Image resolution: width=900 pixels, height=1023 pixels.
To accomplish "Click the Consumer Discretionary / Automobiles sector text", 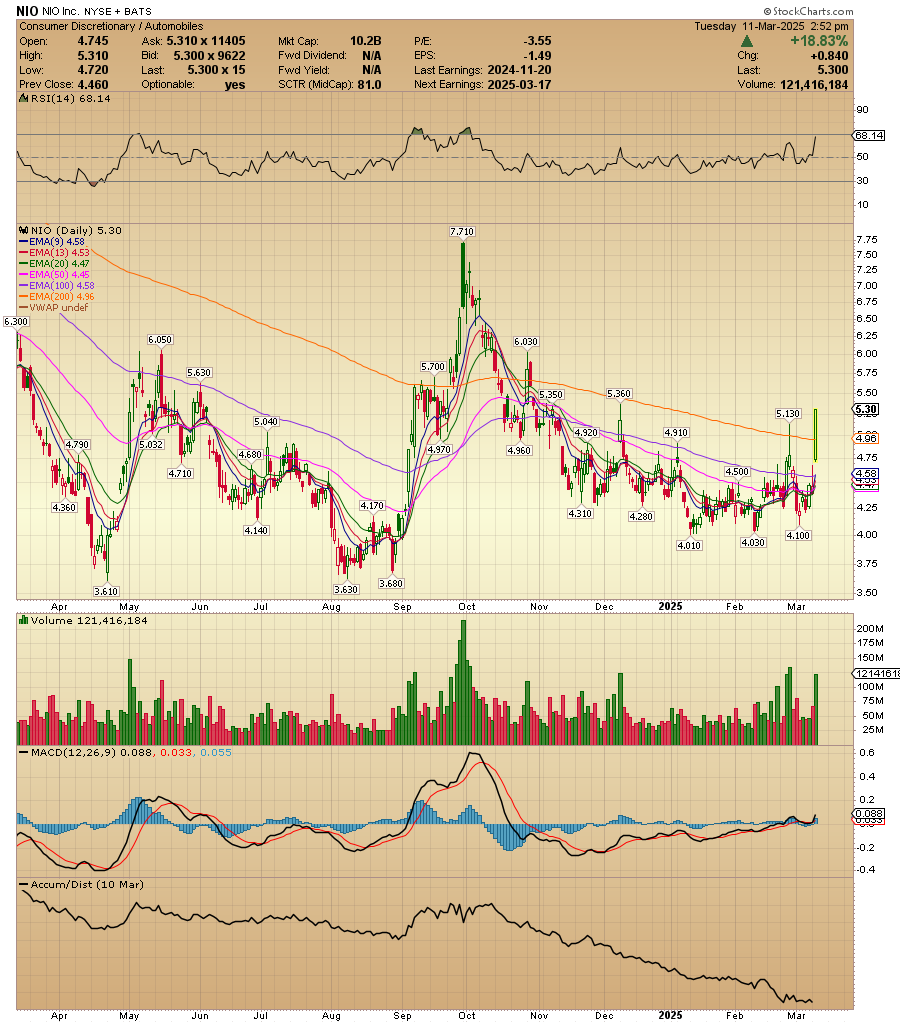I will pyautogui.click(x=111, y=26).
